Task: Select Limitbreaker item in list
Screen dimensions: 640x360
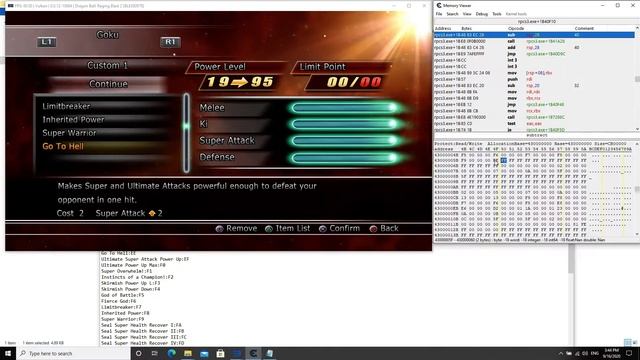Action: pyautogui.click(x=66, y=106)
